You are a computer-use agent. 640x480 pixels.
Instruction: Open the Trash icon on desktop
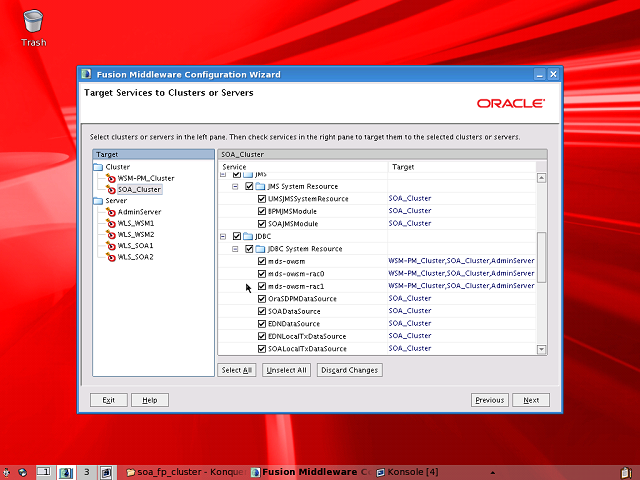(x=33, y=22)
